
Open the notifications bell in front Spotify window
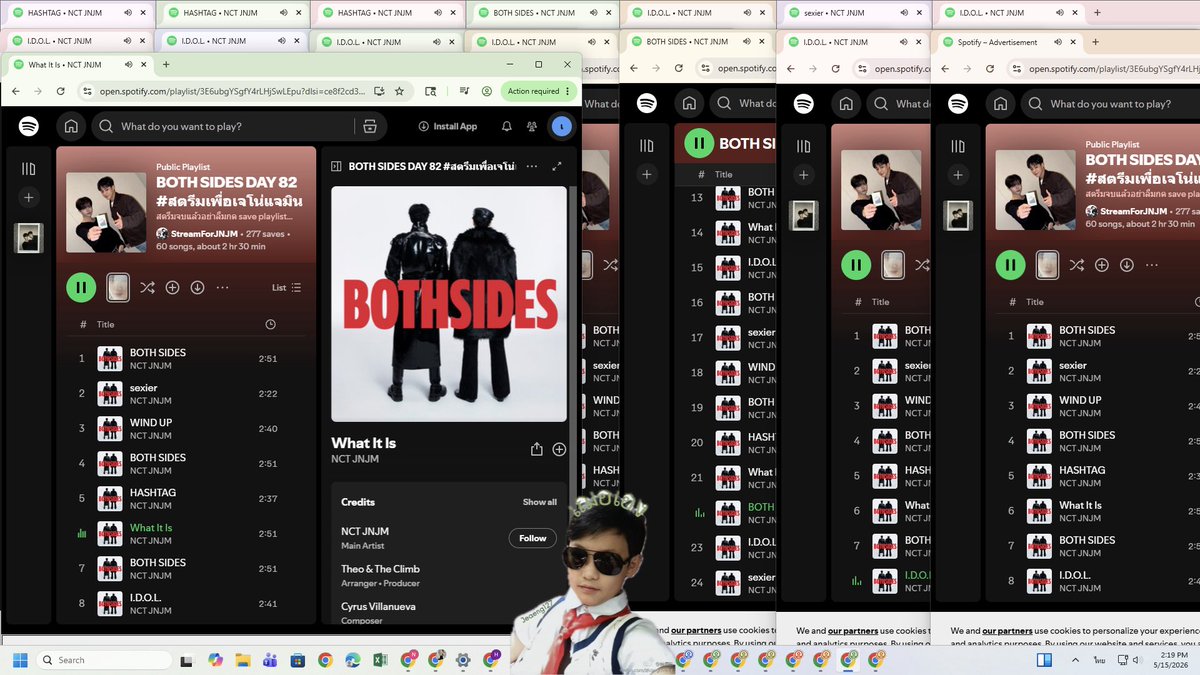click(507, 127)
